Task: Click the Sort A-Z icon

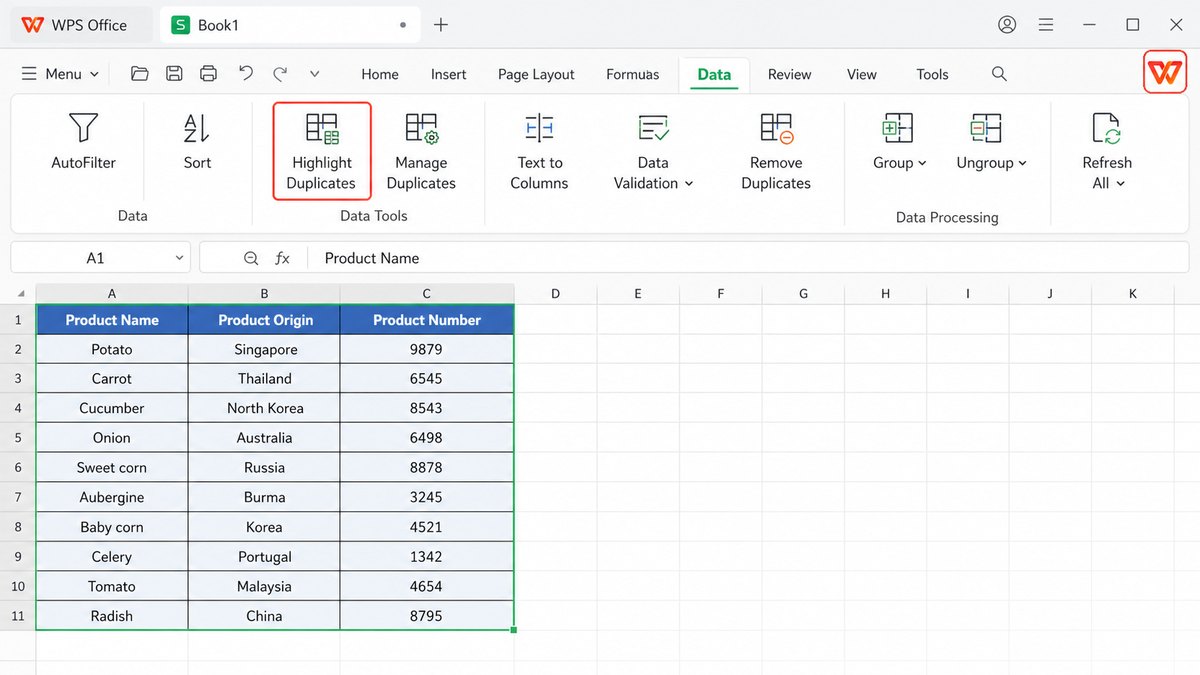Action: [197, 128]
